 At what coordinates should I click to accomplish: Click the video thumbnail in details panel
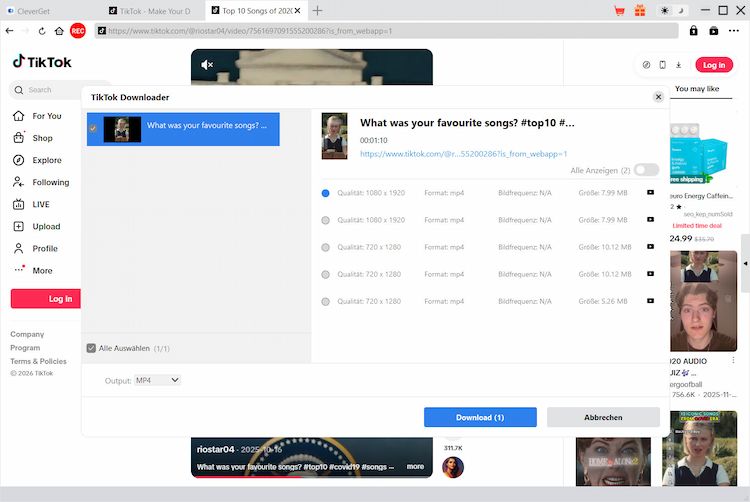tap(334, 136)
